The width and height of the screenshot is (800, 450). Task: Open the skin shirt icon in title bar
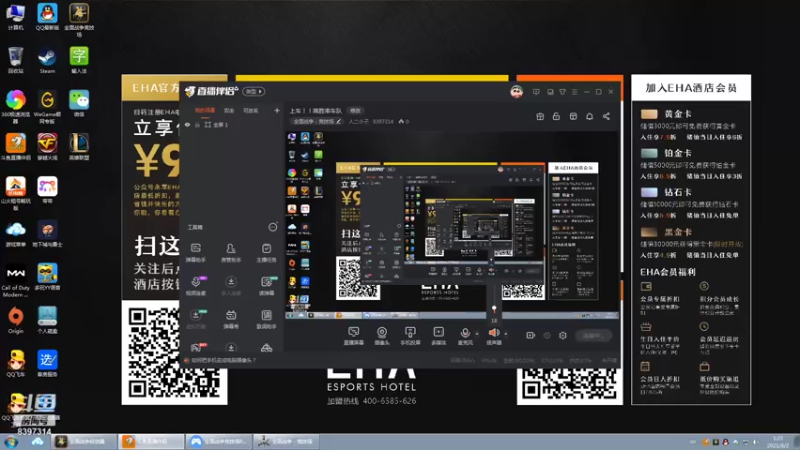click(x=562, y=92)
